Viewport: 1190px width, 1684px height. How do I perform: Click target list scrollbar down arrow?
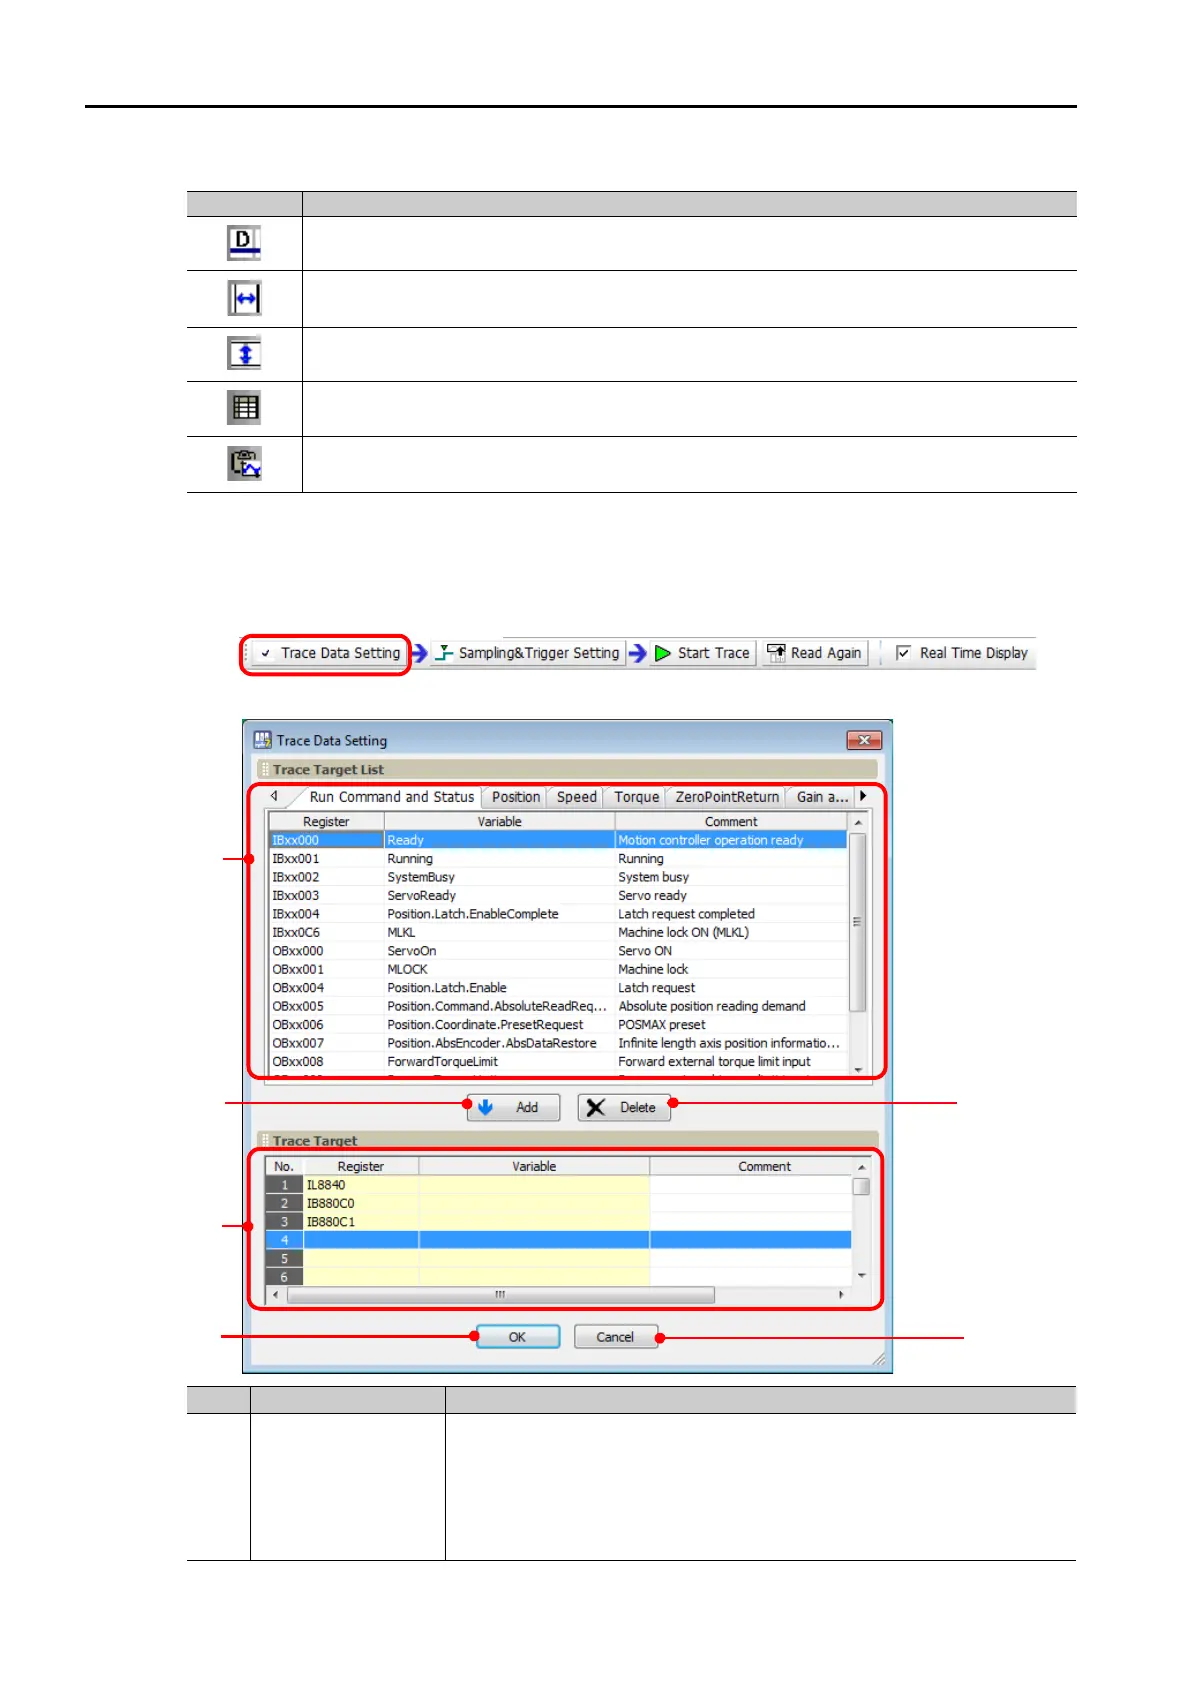[858, 1069]
